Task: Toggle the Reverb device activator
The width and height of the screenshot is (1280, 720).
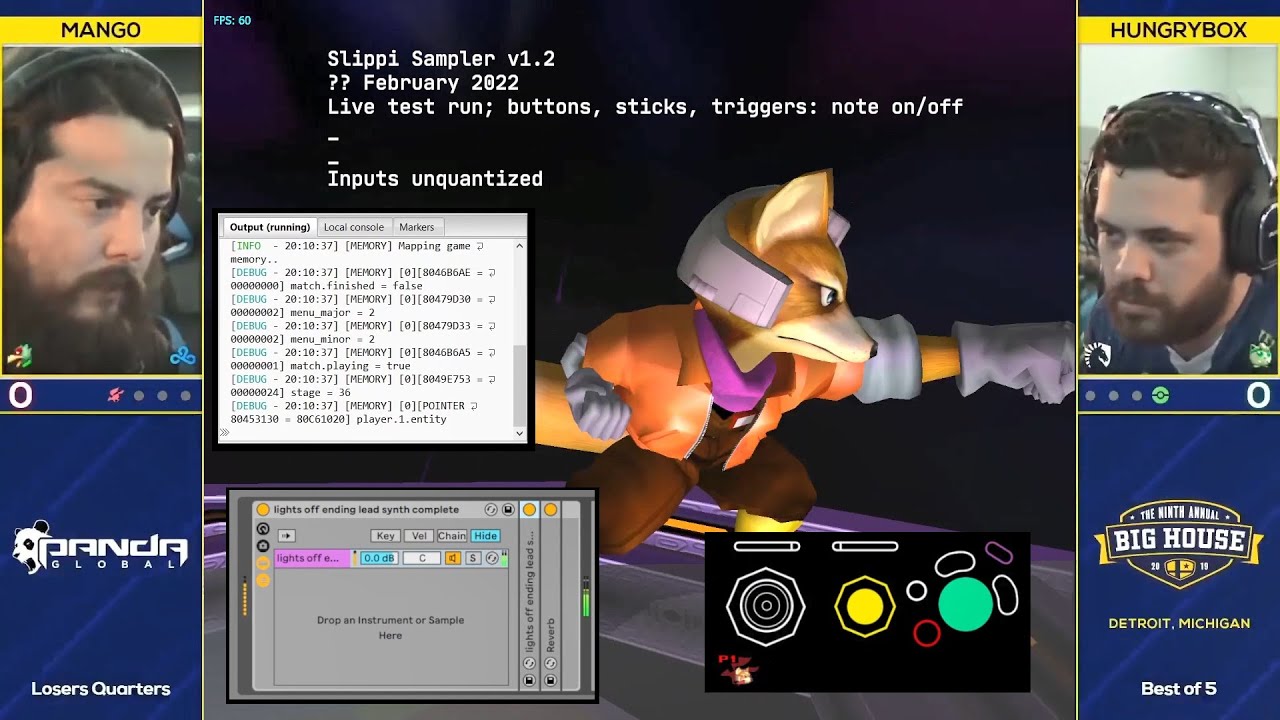Action: click(550, 510)
